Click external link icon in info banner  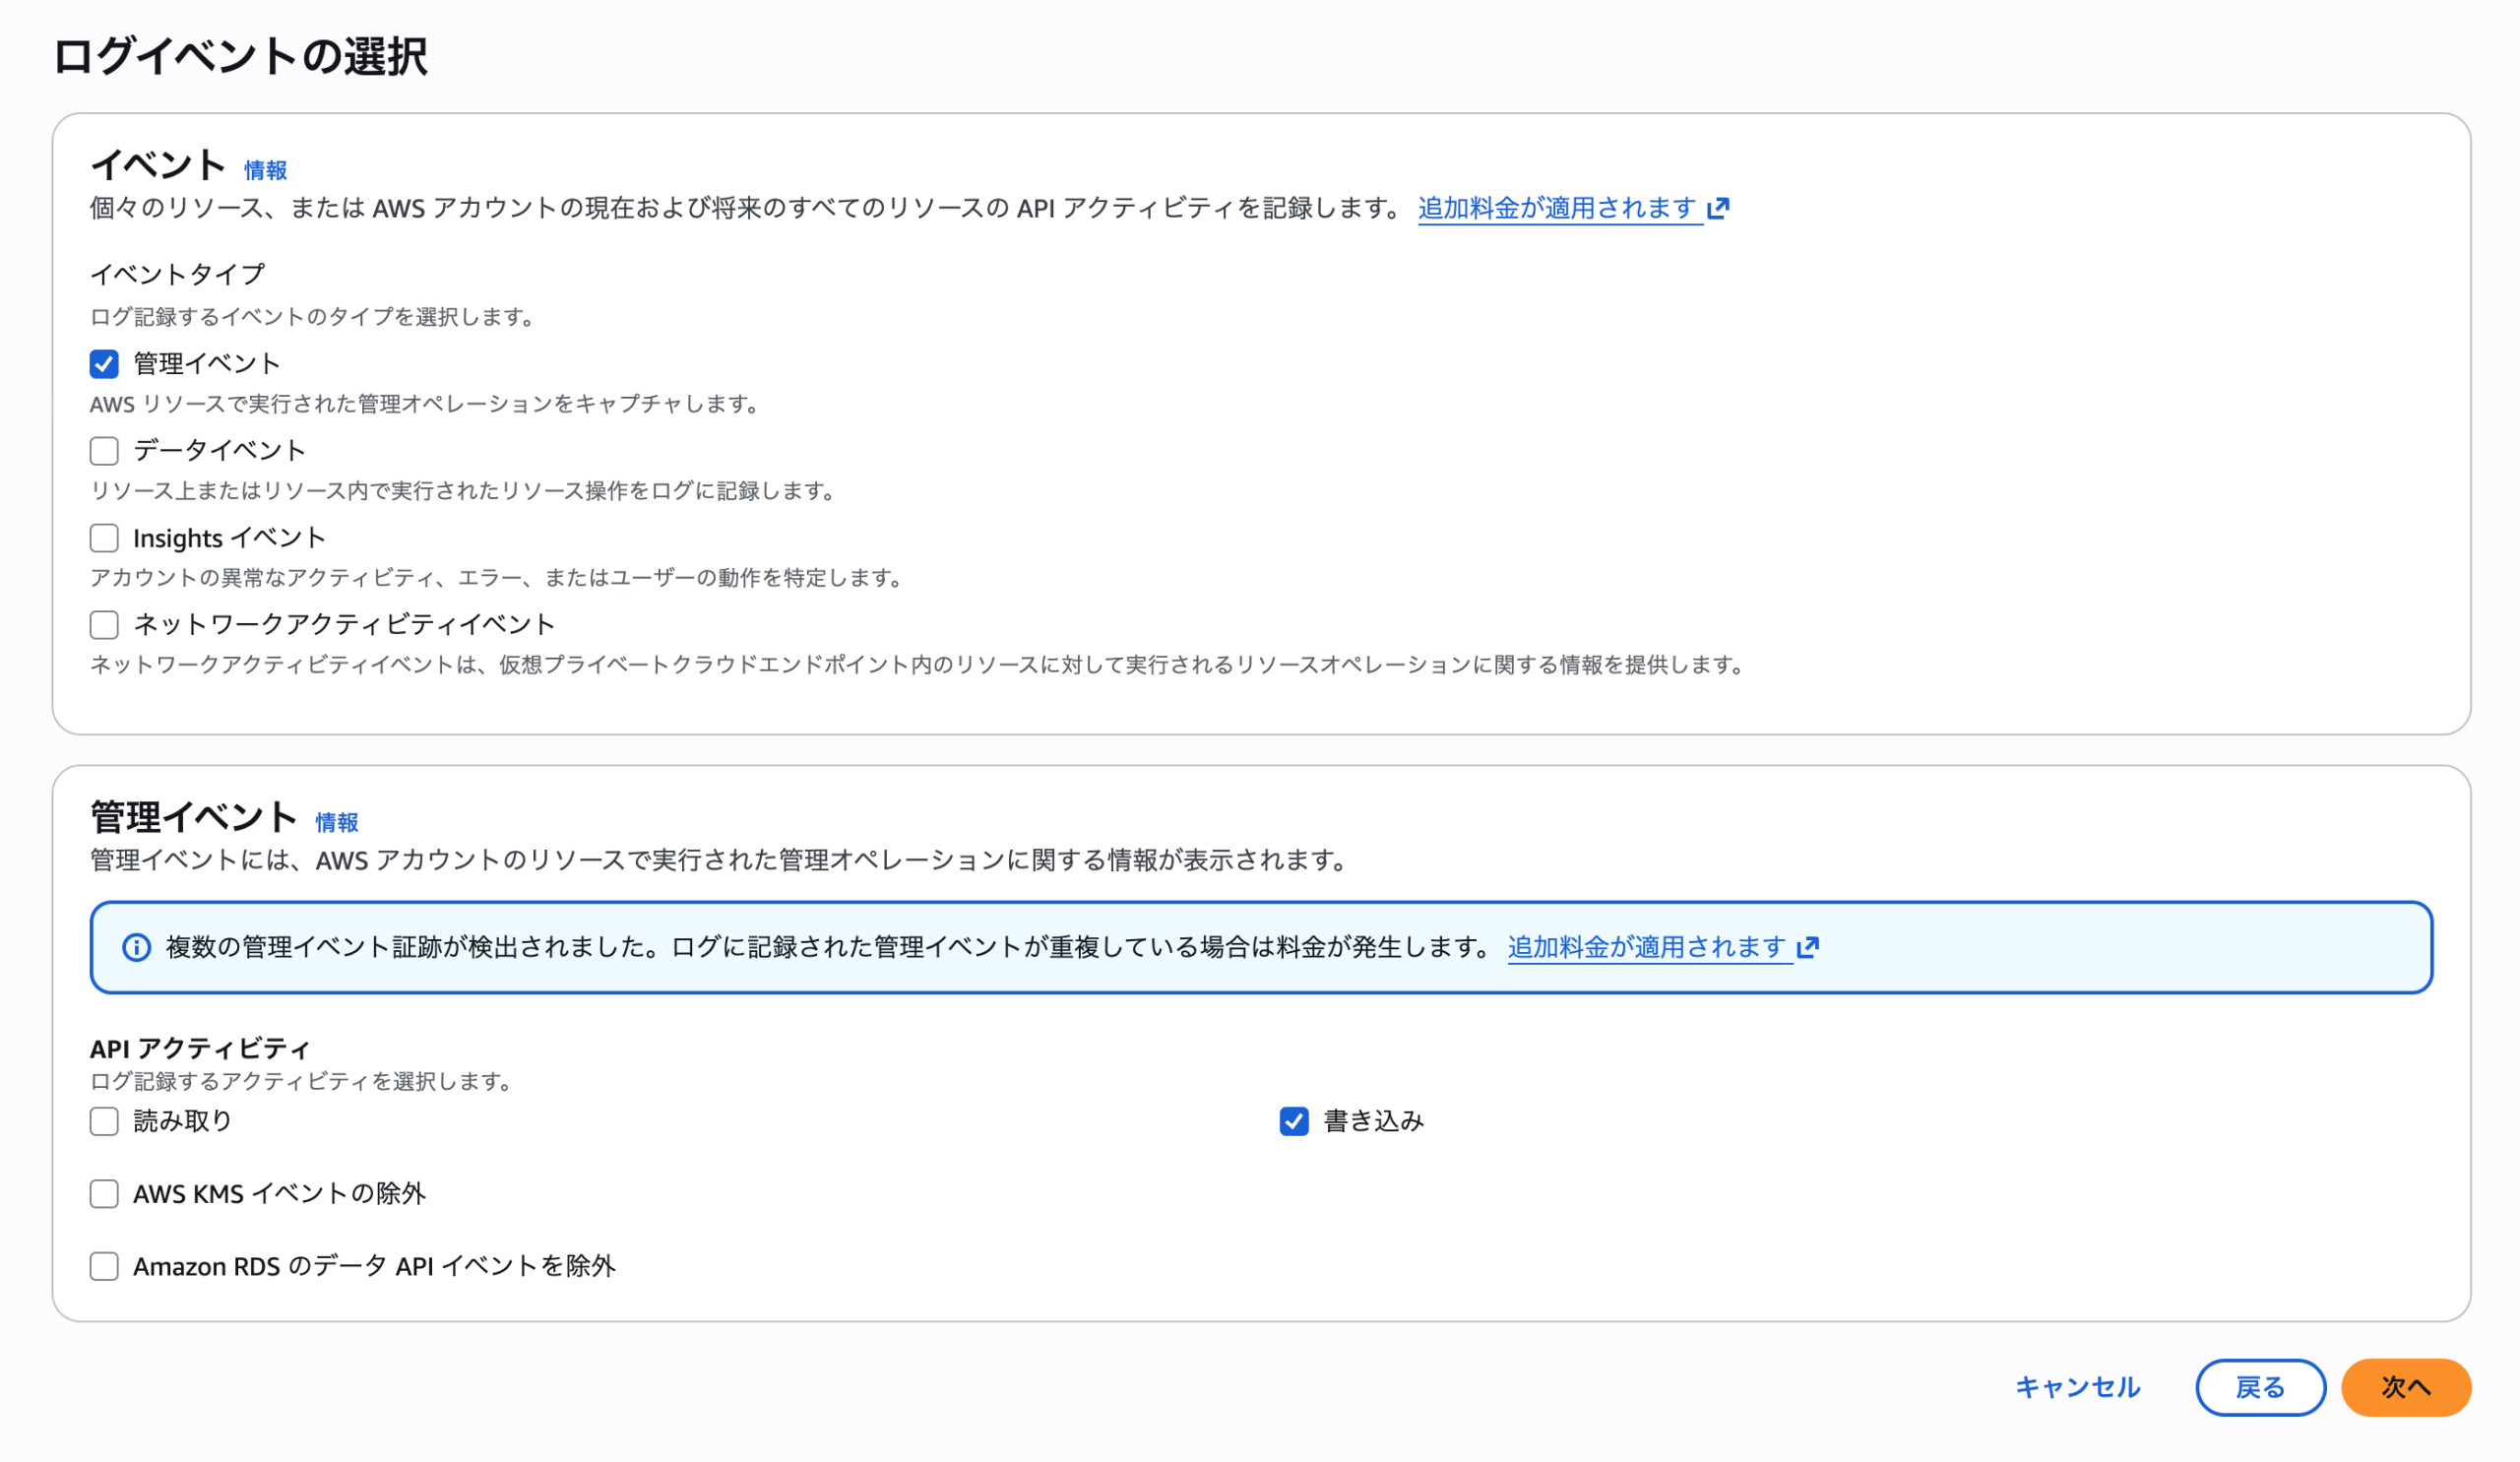coord(1808,947)
